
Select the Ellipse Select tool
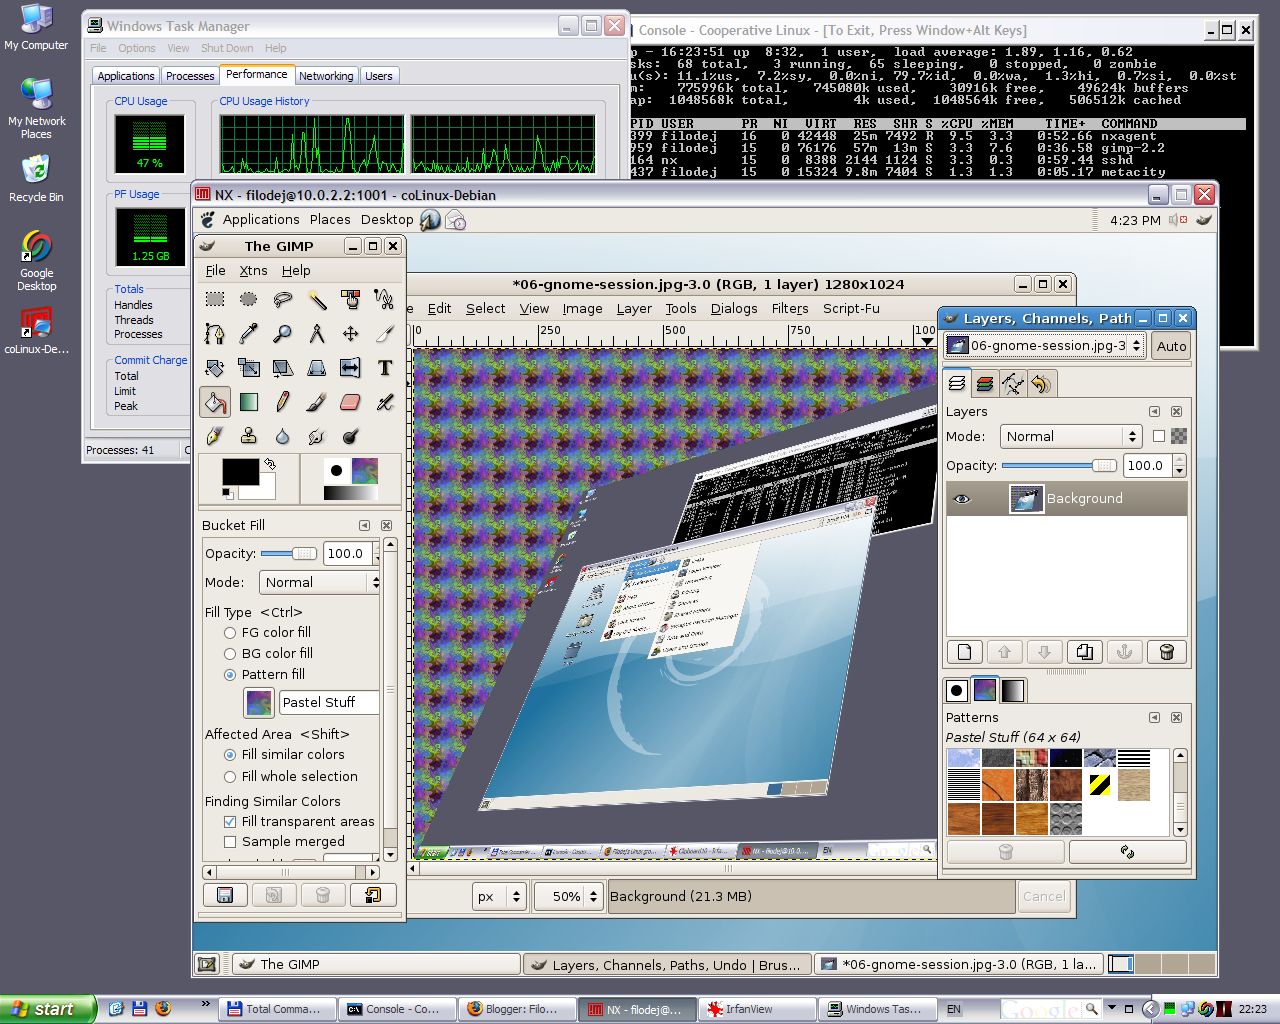click(x=249, y=299)
